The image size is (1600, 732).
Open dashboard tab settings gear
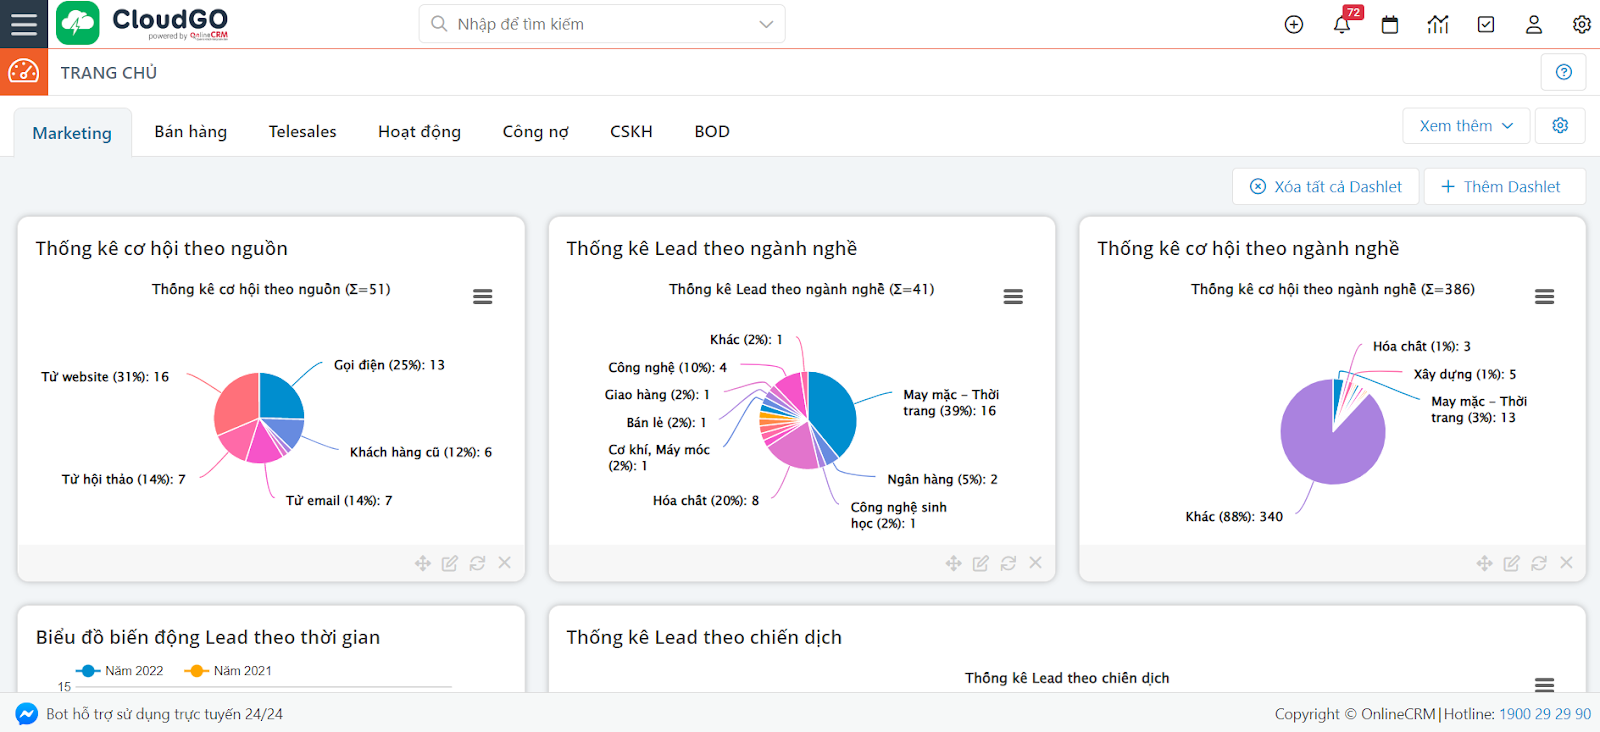click(1560, 126)
